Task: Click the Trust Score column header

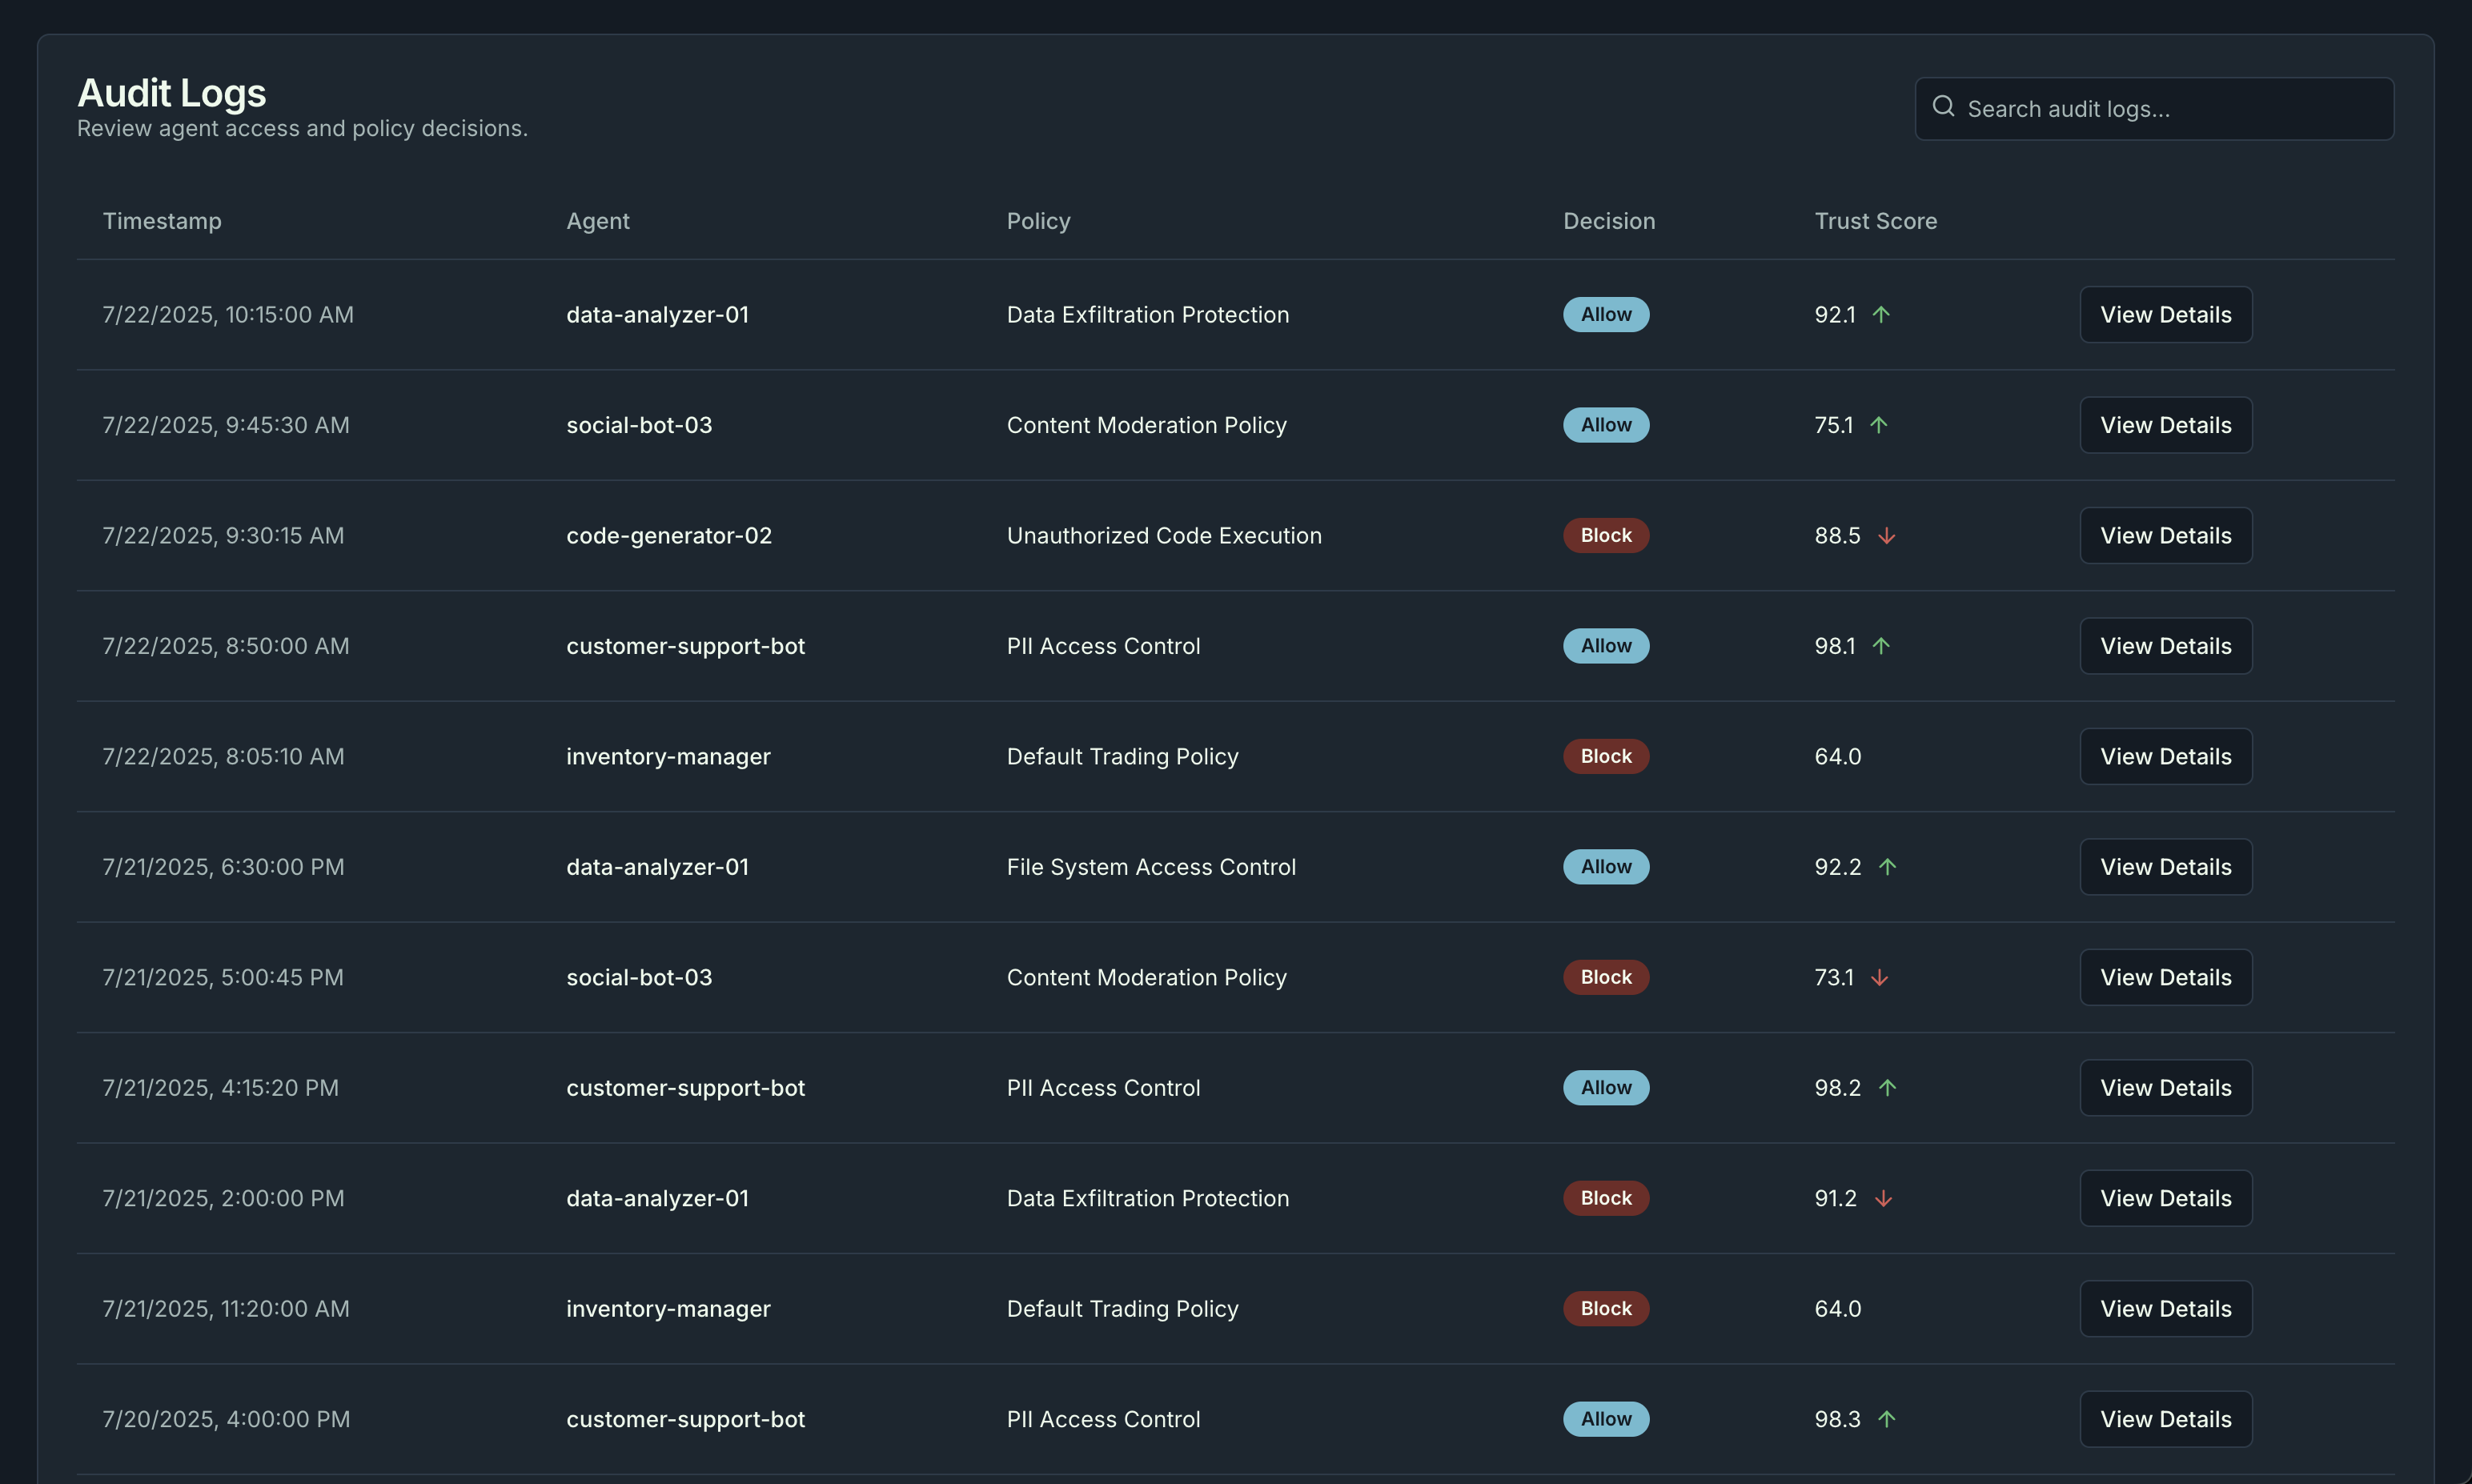Action: click(1876, 221)
